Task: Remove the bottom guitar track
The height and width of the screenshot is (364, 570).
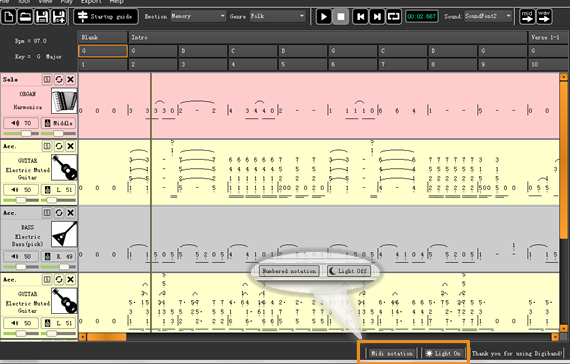Action: point(71,280)
